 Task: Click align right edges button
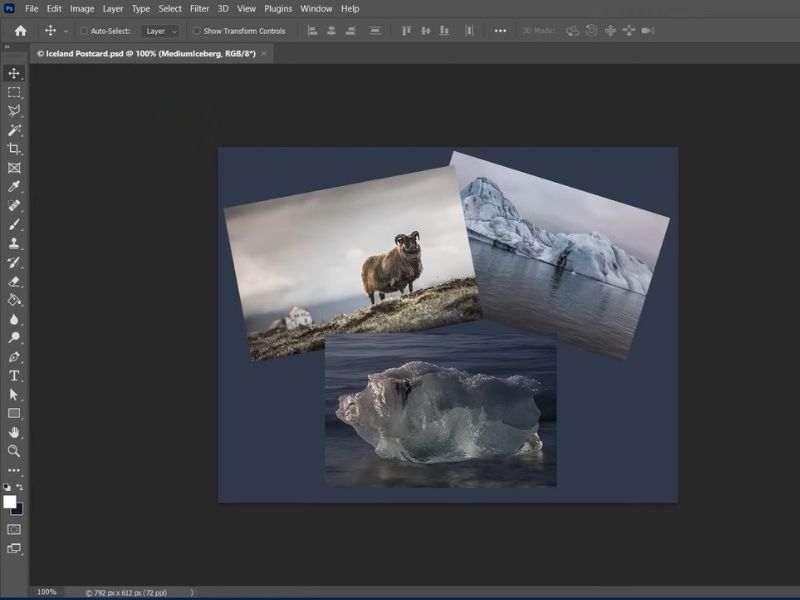coord(350,31)
